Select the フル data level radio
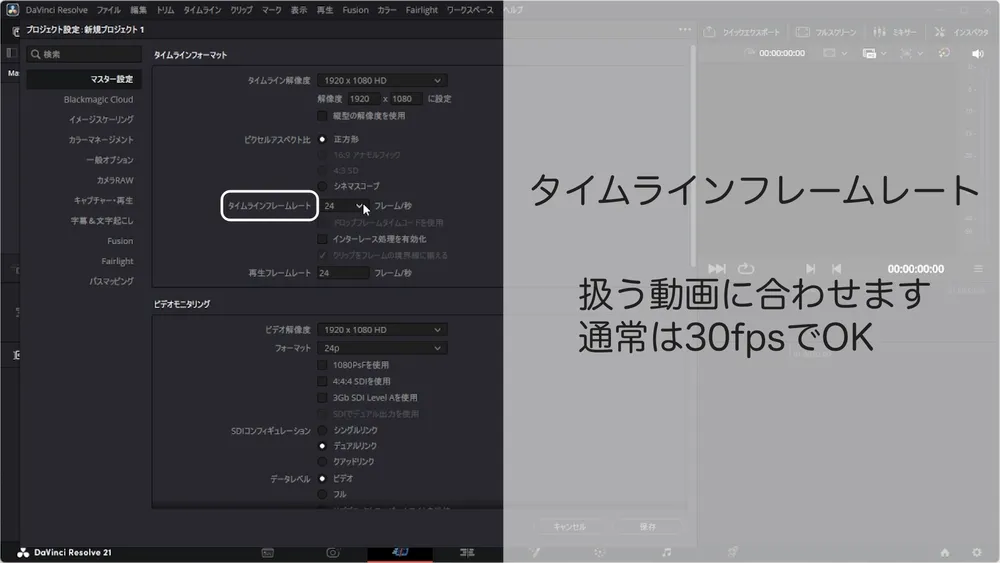This screenshot has height=563, width=1000. point(322,494)
